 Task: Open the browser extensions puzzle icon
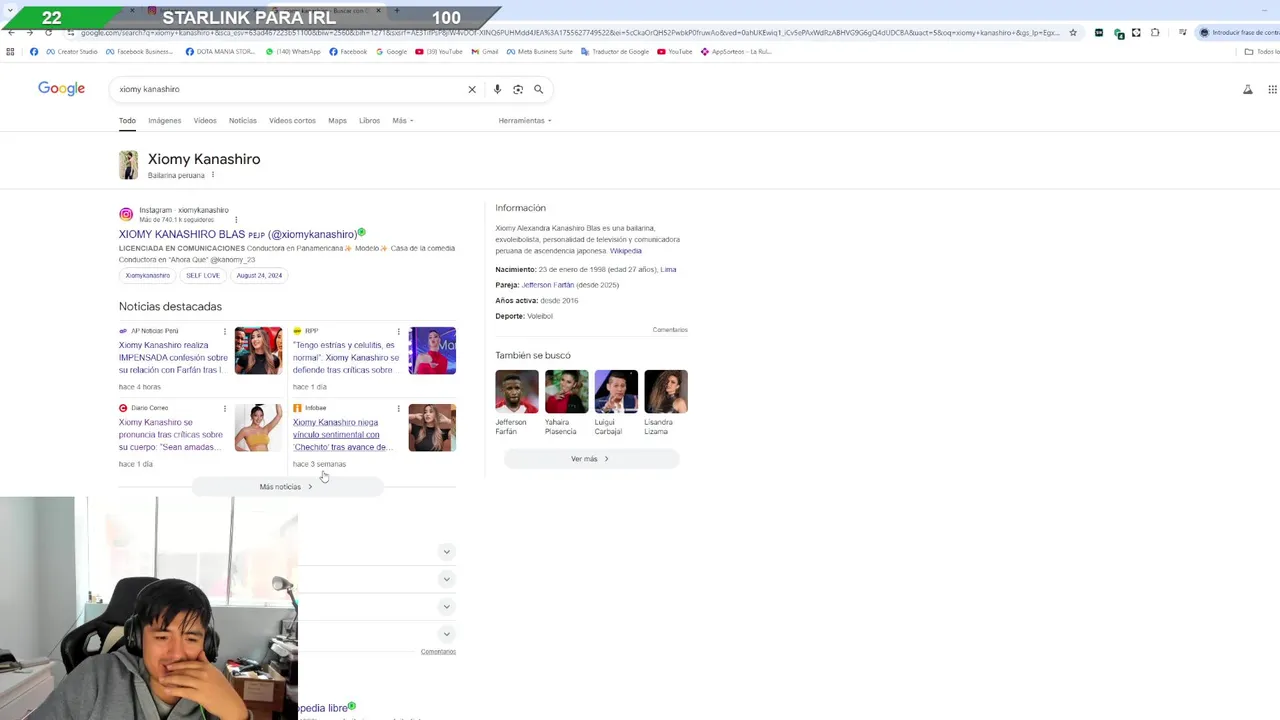1155,32
